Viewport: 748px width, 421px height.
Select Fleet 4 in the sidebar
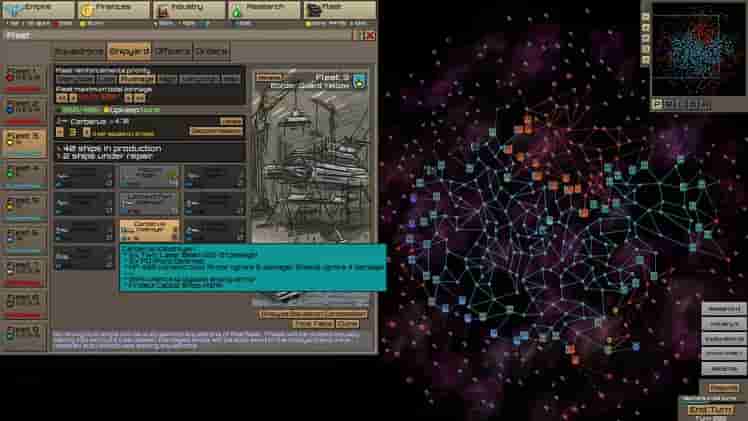click(x=24, y=172)
